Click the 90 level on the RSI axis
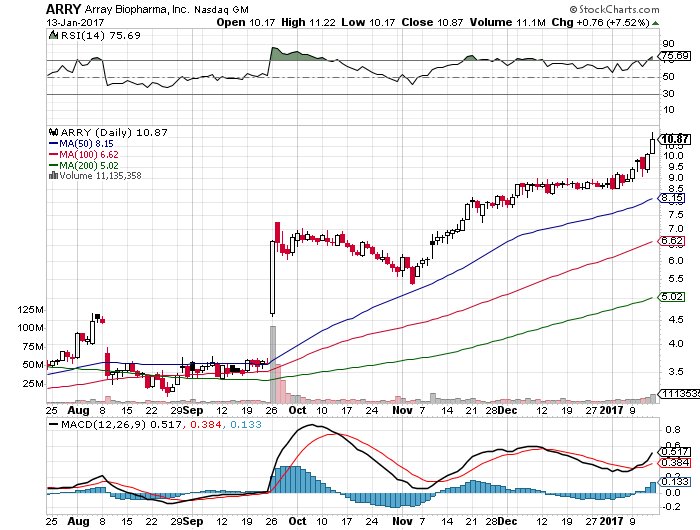This screenshot has height=530, width=700. point(669,44)
